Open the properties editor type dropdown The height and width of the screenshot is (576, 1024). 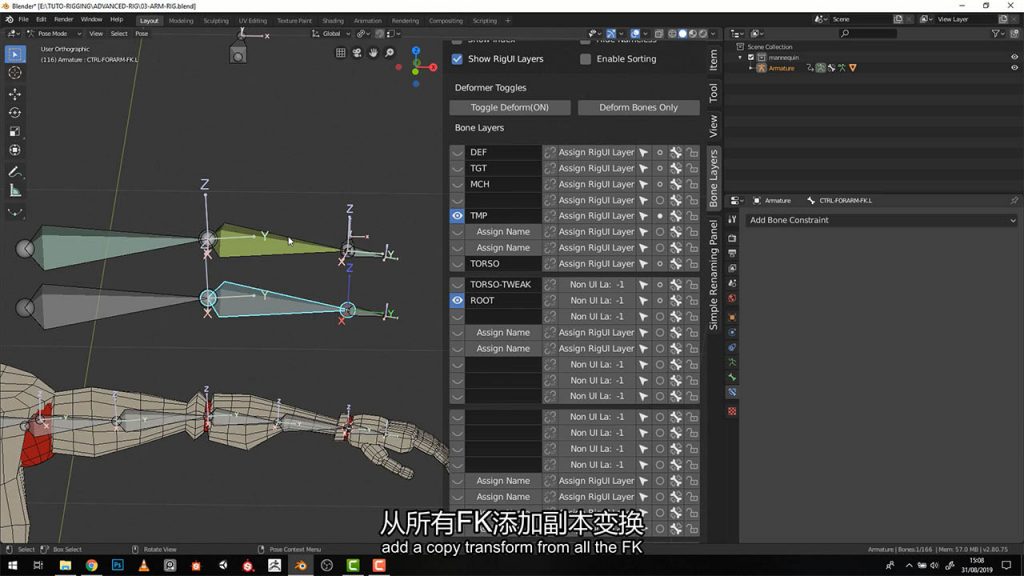coord(737,200)
